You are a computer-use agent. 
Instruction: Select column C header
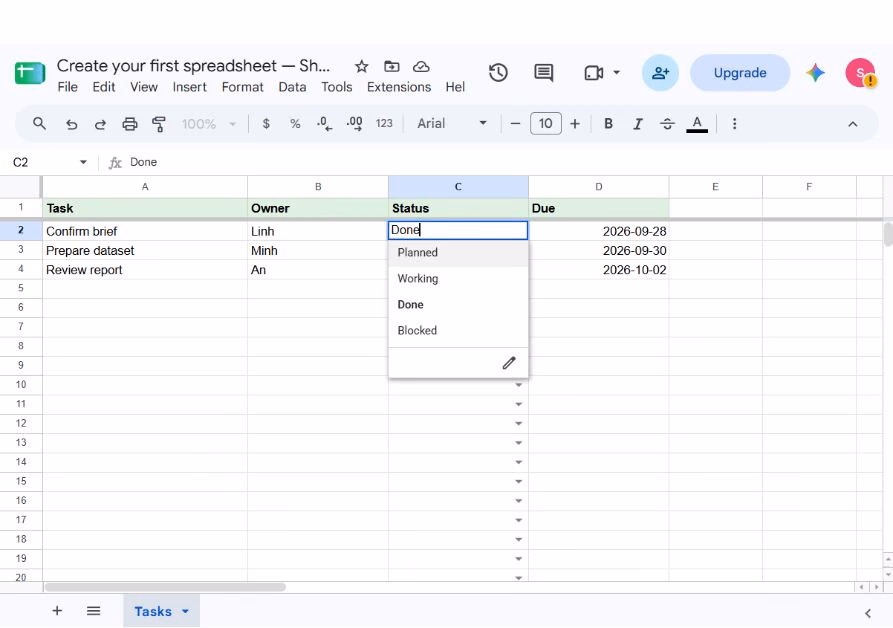(x=458, y=187)
